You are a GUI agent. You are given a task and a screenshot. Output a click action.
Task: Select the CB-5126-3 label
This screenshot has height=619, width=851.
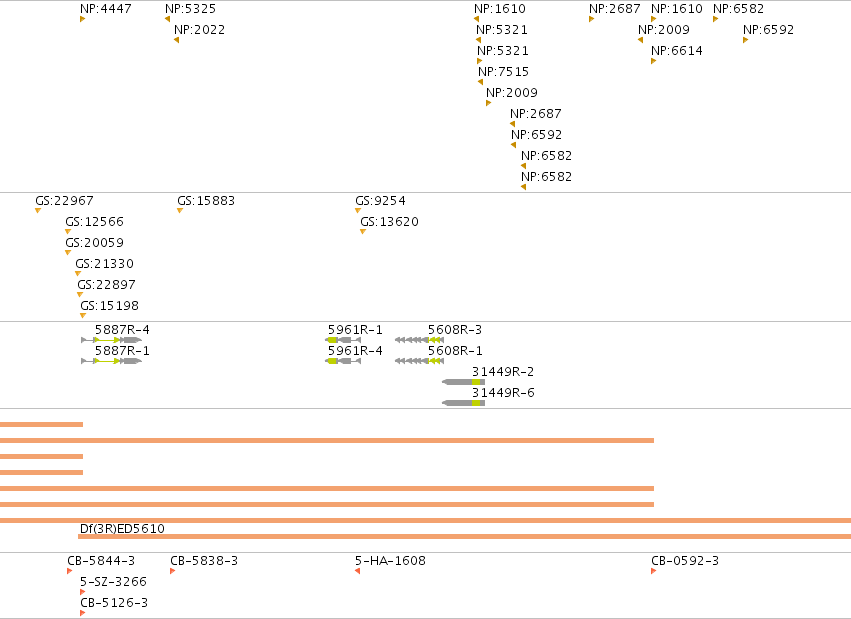[x=114, y=603]
